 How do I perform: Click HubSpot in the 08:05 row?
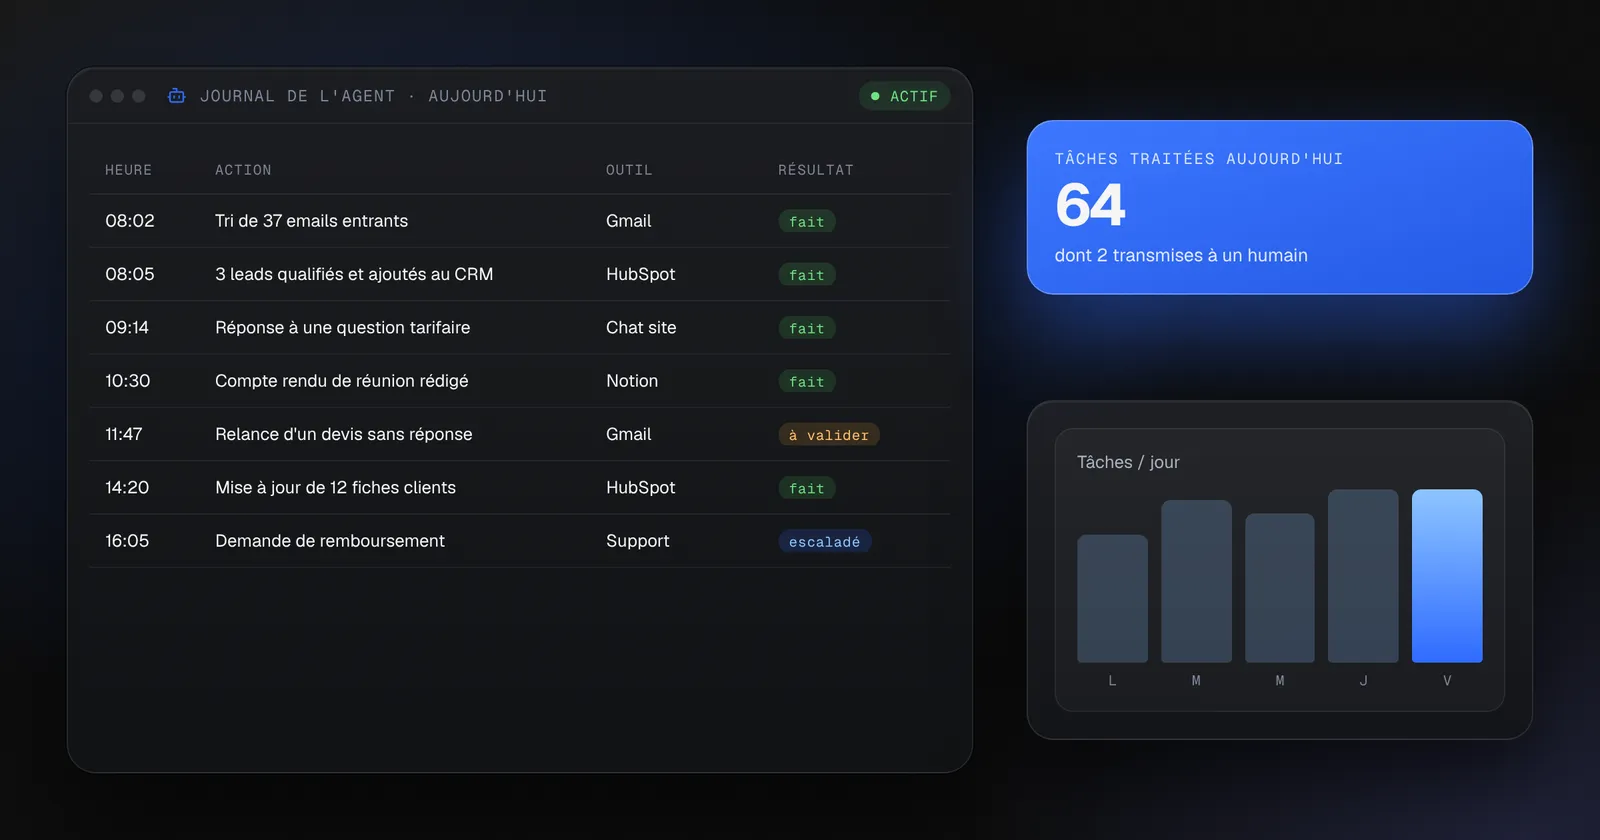[641, 274]
